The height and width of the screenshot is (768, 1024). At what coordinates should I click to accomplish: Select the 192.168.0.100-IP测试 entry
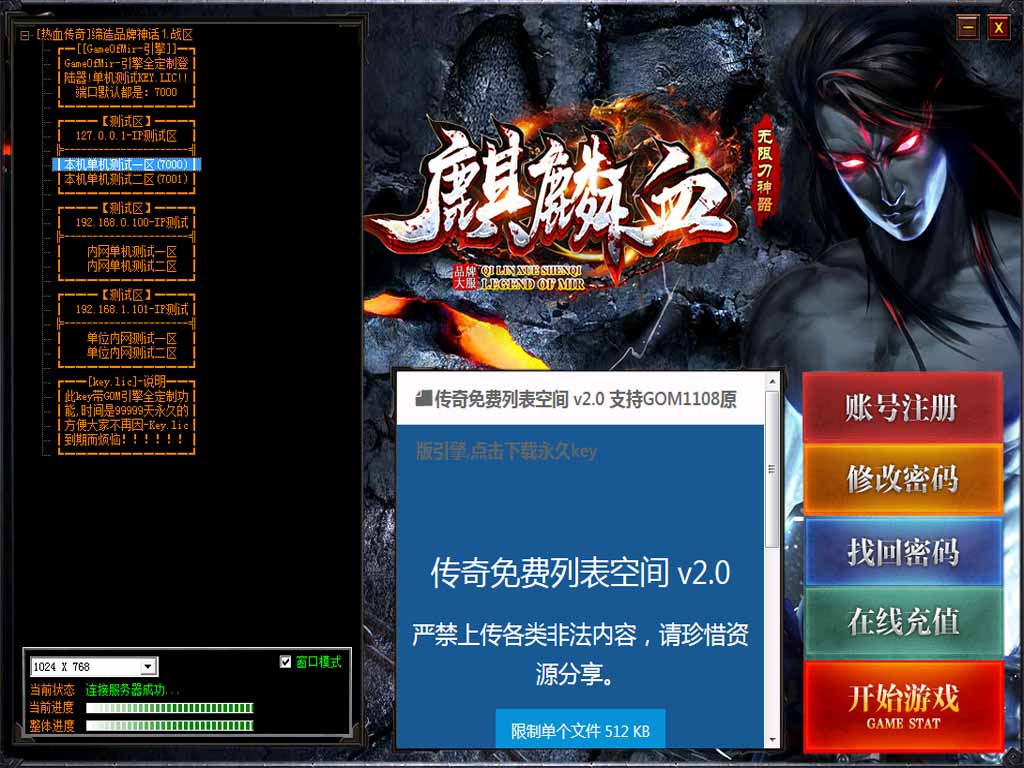(132, 222)
